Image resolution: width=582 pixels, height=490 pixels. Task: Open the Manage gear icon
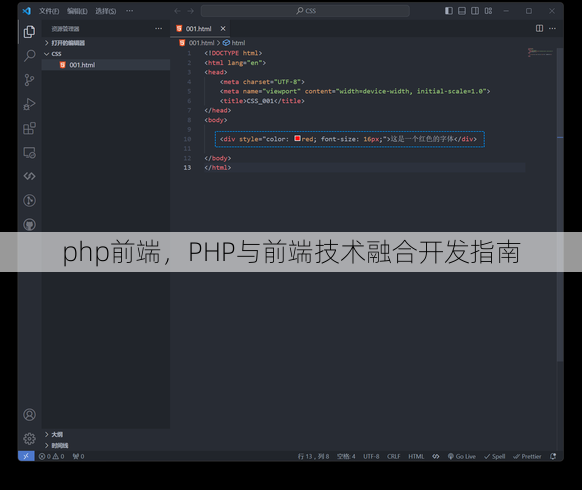point(29,439)
